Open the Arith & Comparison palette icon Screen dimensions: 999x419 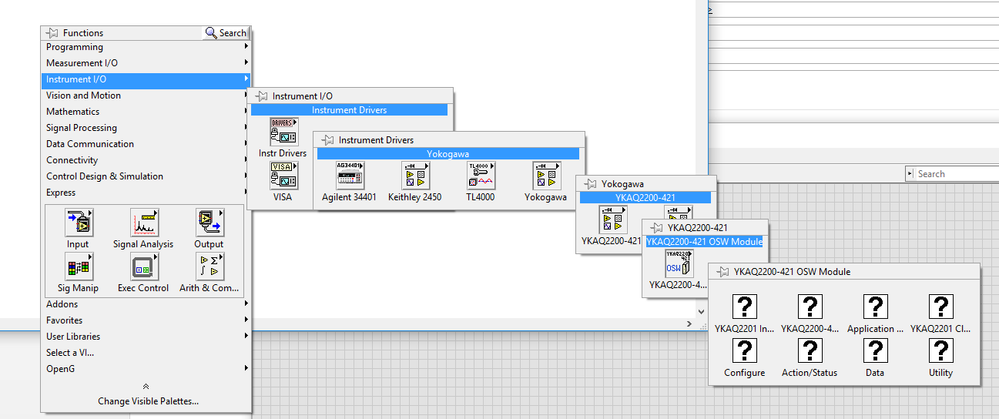209,267
